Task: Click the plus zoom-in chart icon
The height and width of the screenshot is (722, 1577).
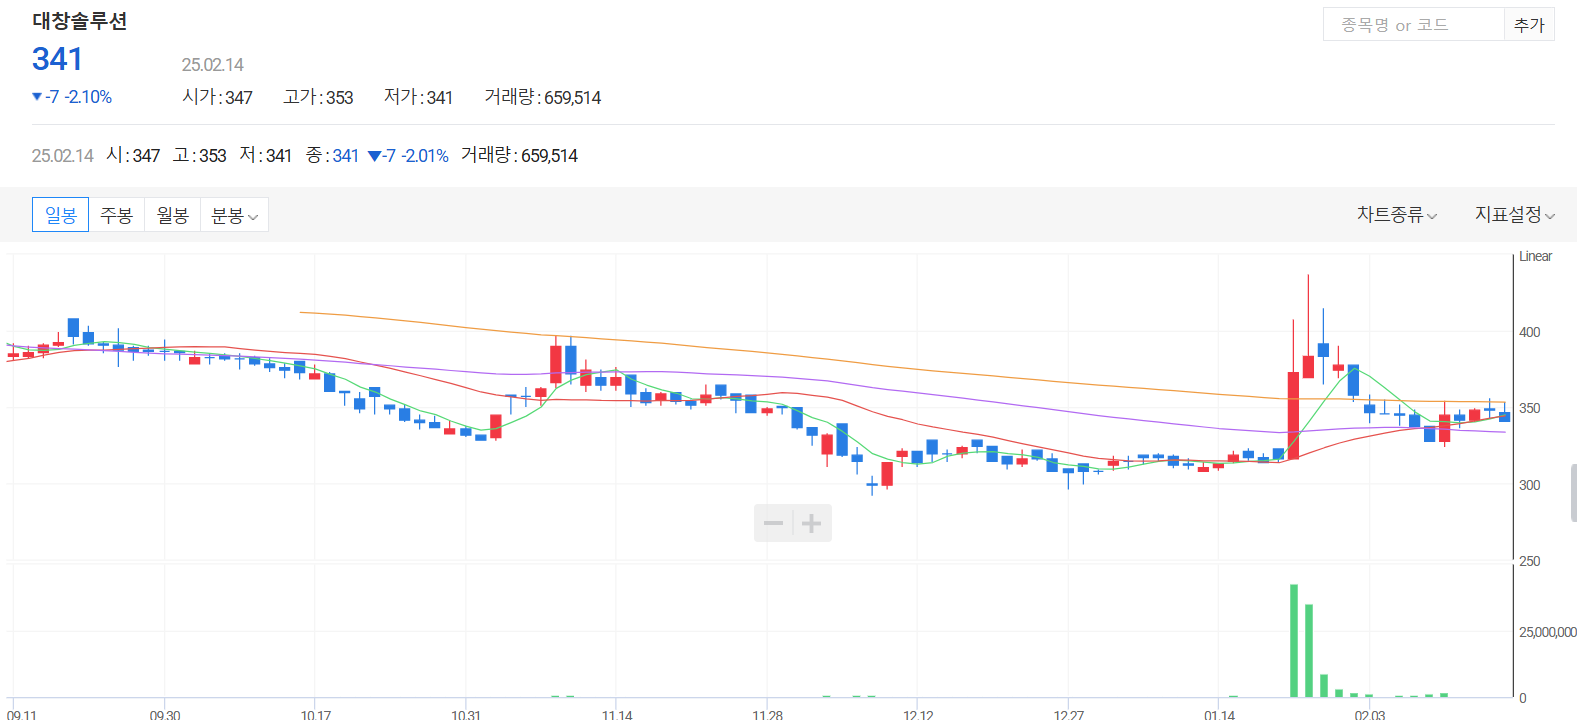Action: coord(812,523)
